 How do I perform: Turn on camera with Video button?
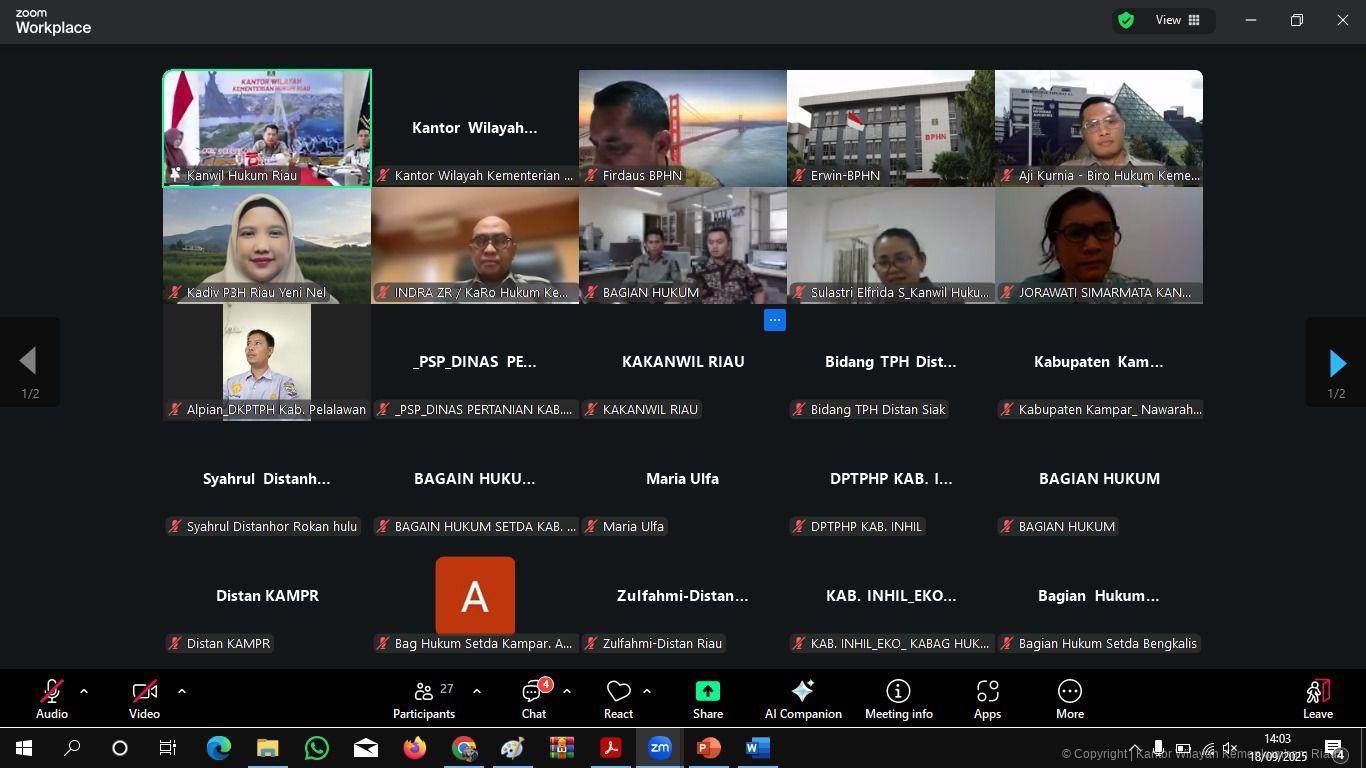tap(144, 699)
